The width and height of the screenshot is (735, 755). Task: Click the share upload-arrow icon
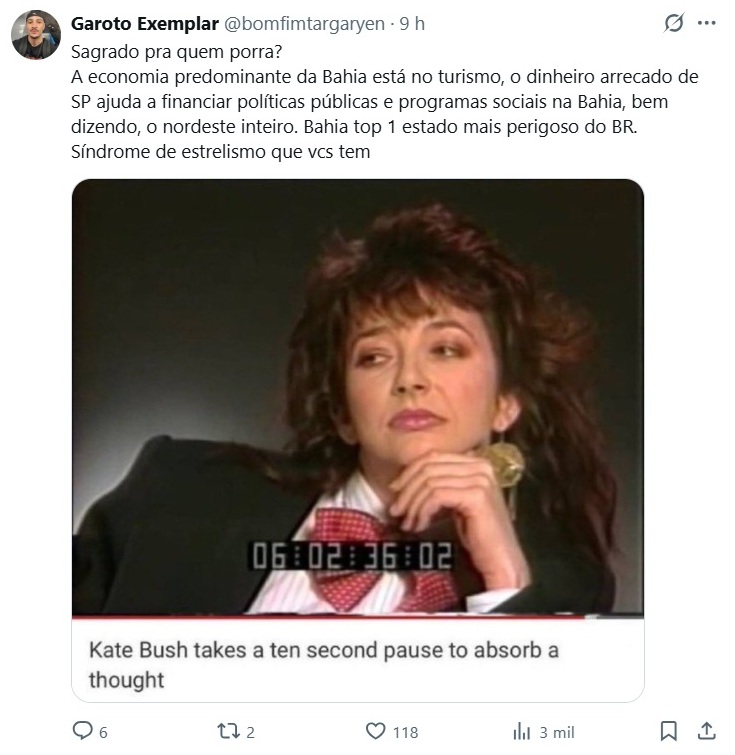point(707,731)
